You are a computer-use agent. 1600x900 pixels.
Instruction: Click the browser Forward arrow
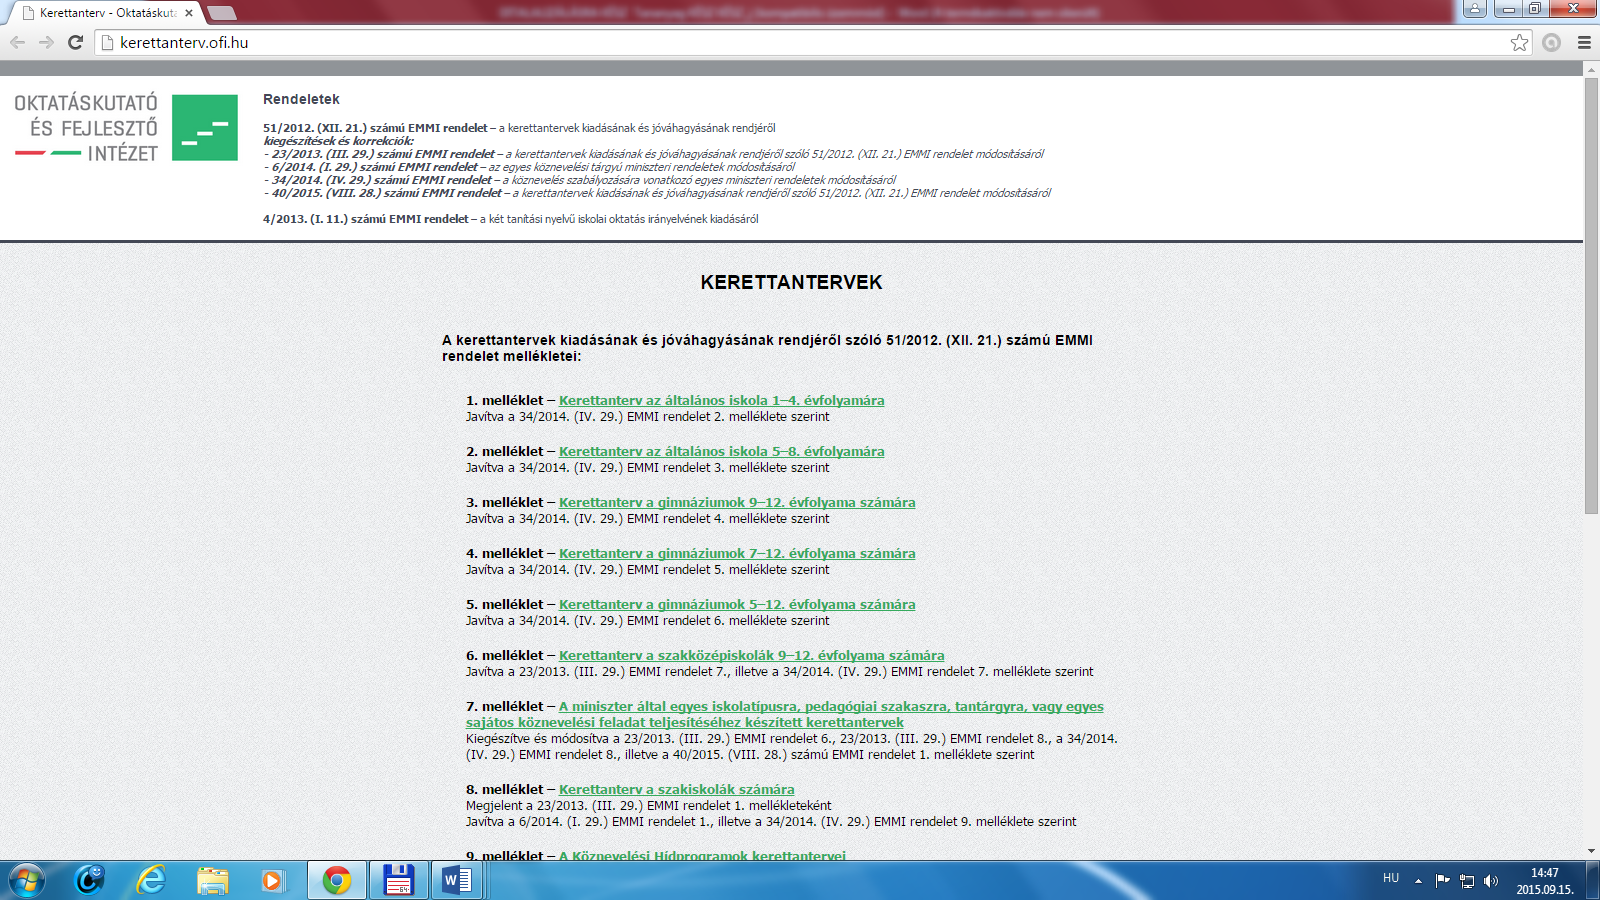[46, 42]
